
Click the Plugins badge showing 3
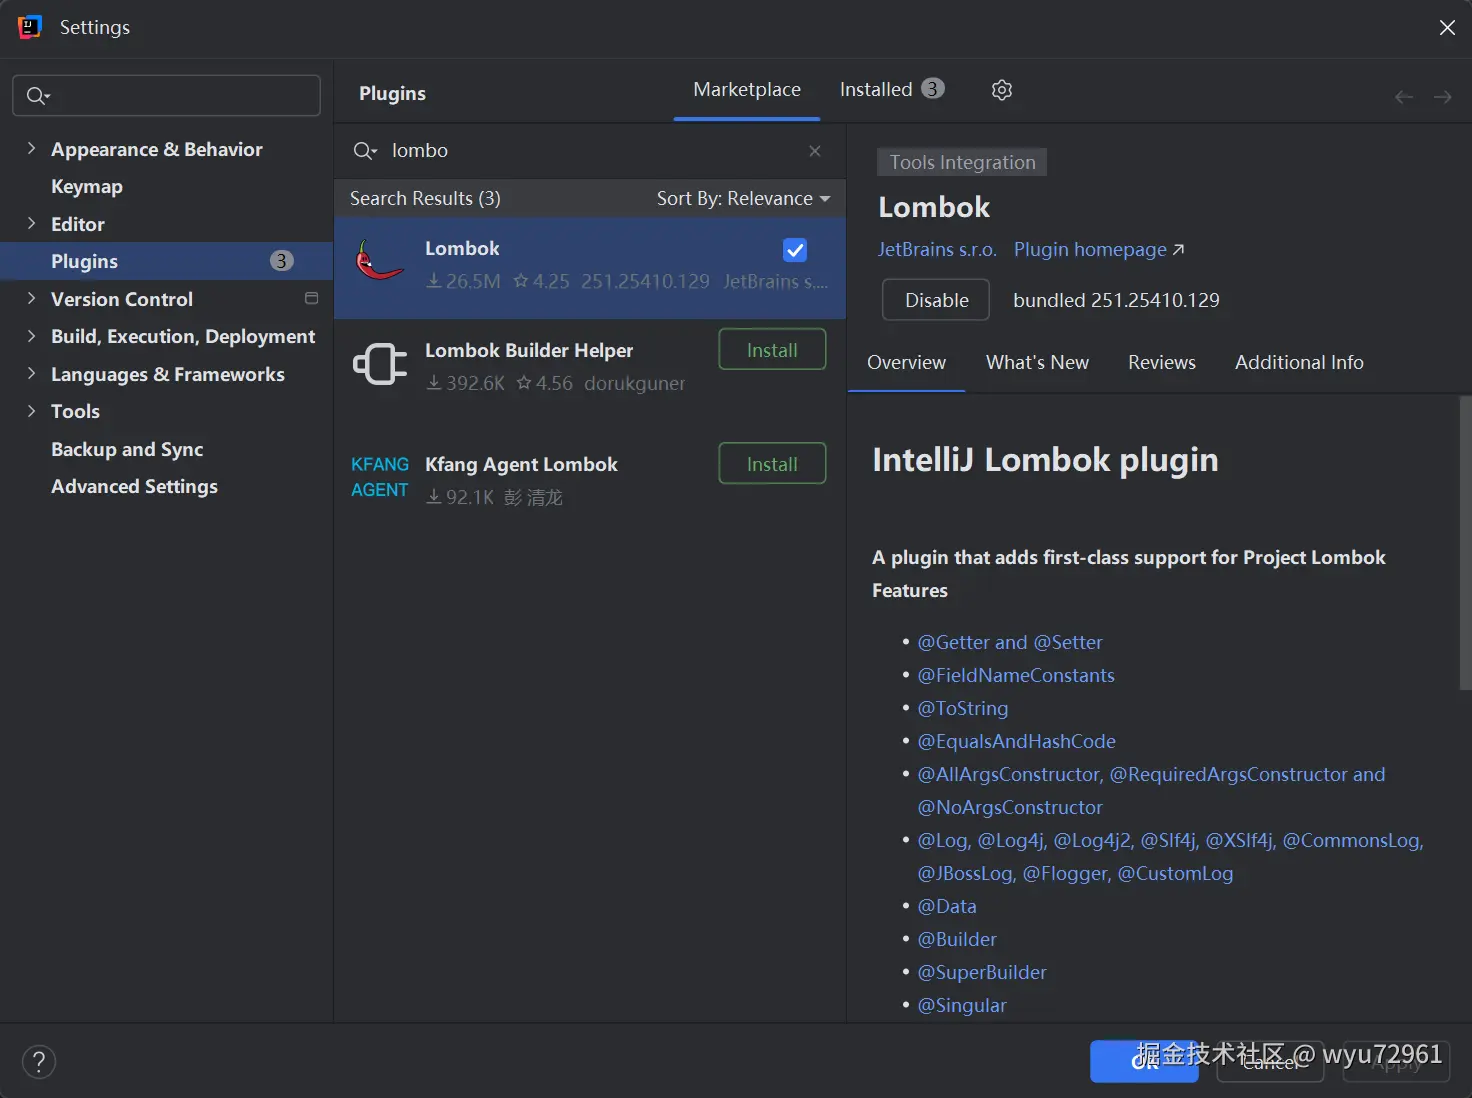[x=282, y=261]
